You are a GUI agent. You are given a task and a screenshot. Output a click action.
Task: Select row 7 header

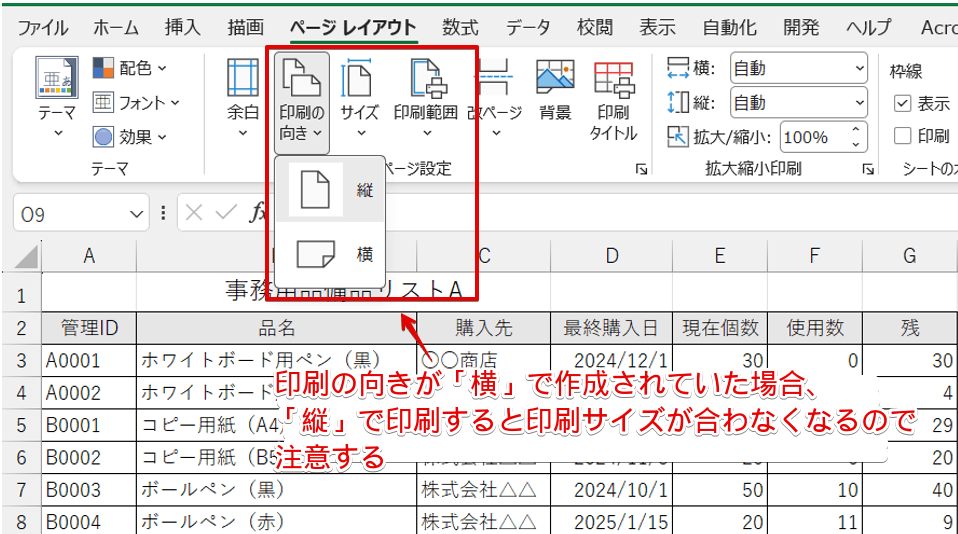point(21,490)
